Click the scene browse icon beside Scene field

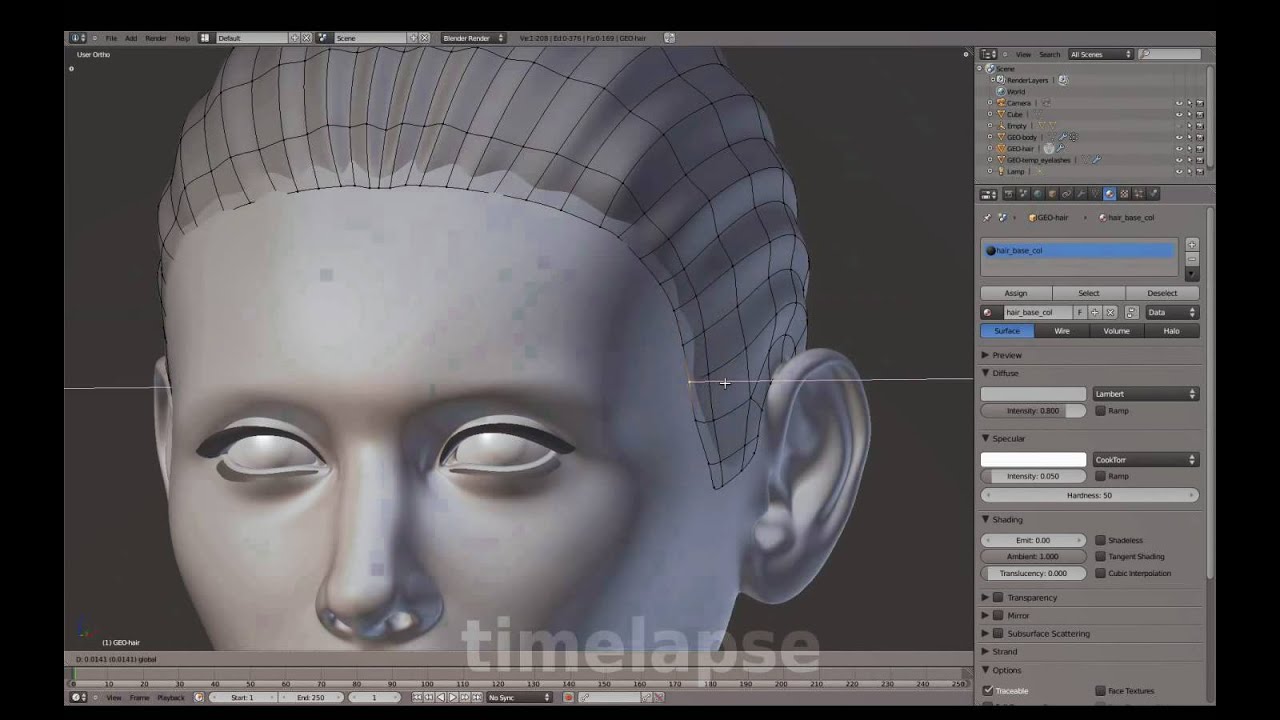pos(323,38)
